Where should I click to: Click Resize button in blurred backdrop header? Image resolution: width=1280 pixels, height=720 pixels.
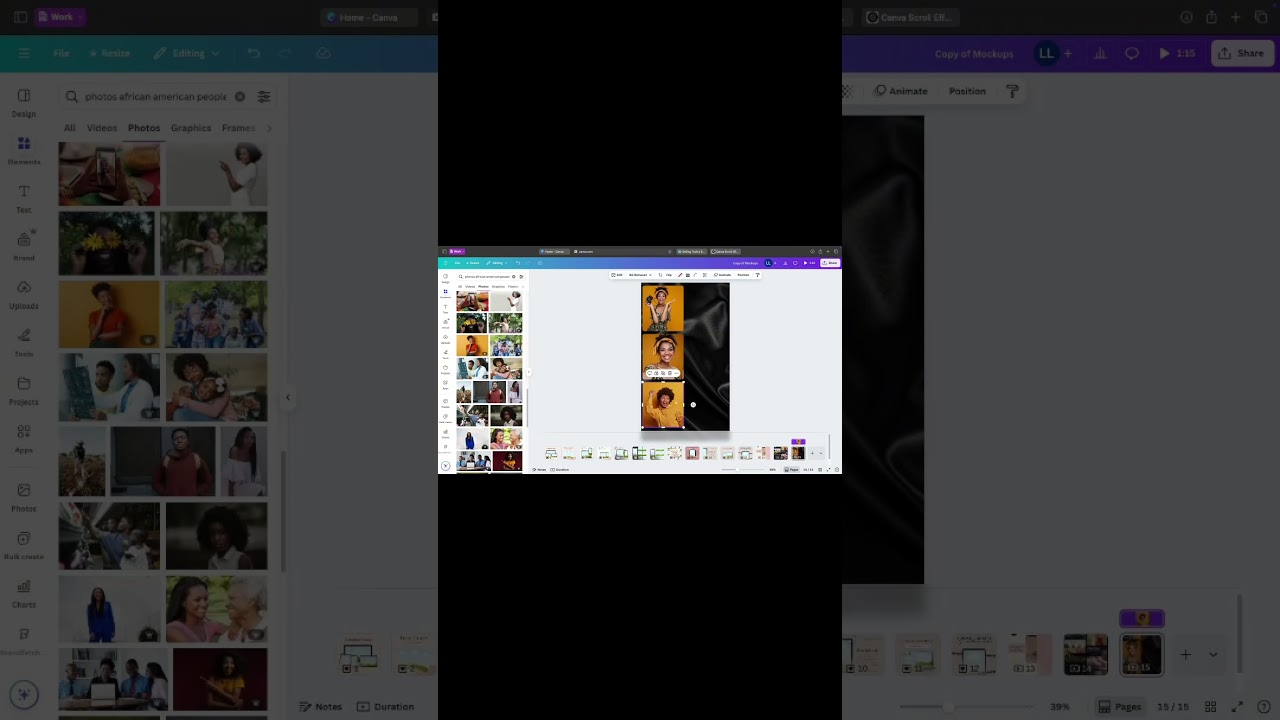tap(109, 53)
